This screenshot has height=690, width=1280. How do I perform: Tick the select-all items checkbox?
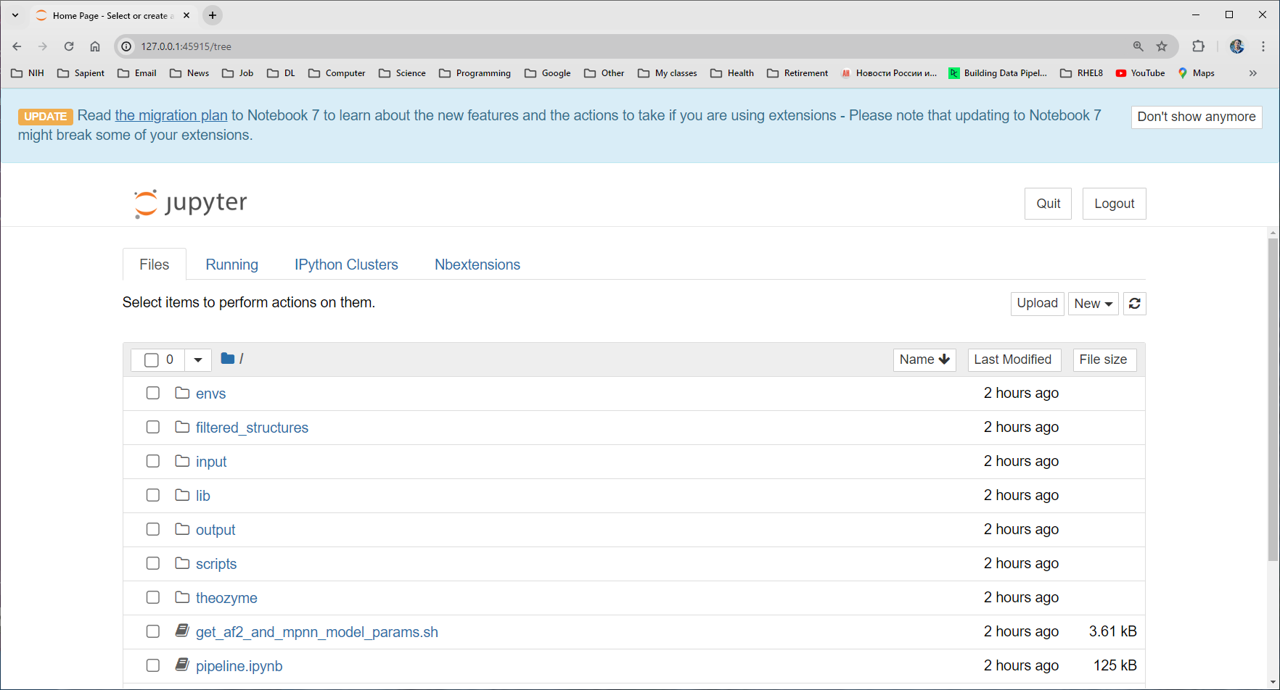tap(151, 360)
